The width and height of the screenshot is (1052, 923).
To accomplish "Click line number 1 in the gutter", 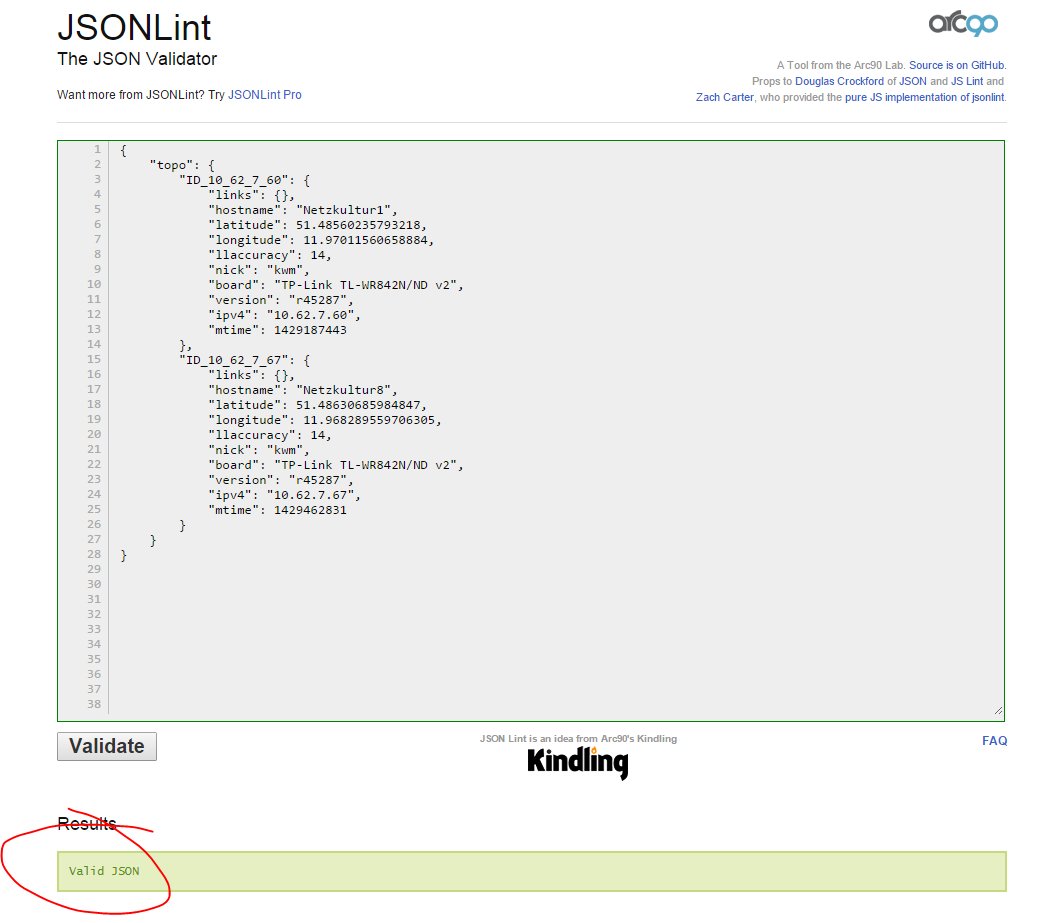I will point(97,149).
